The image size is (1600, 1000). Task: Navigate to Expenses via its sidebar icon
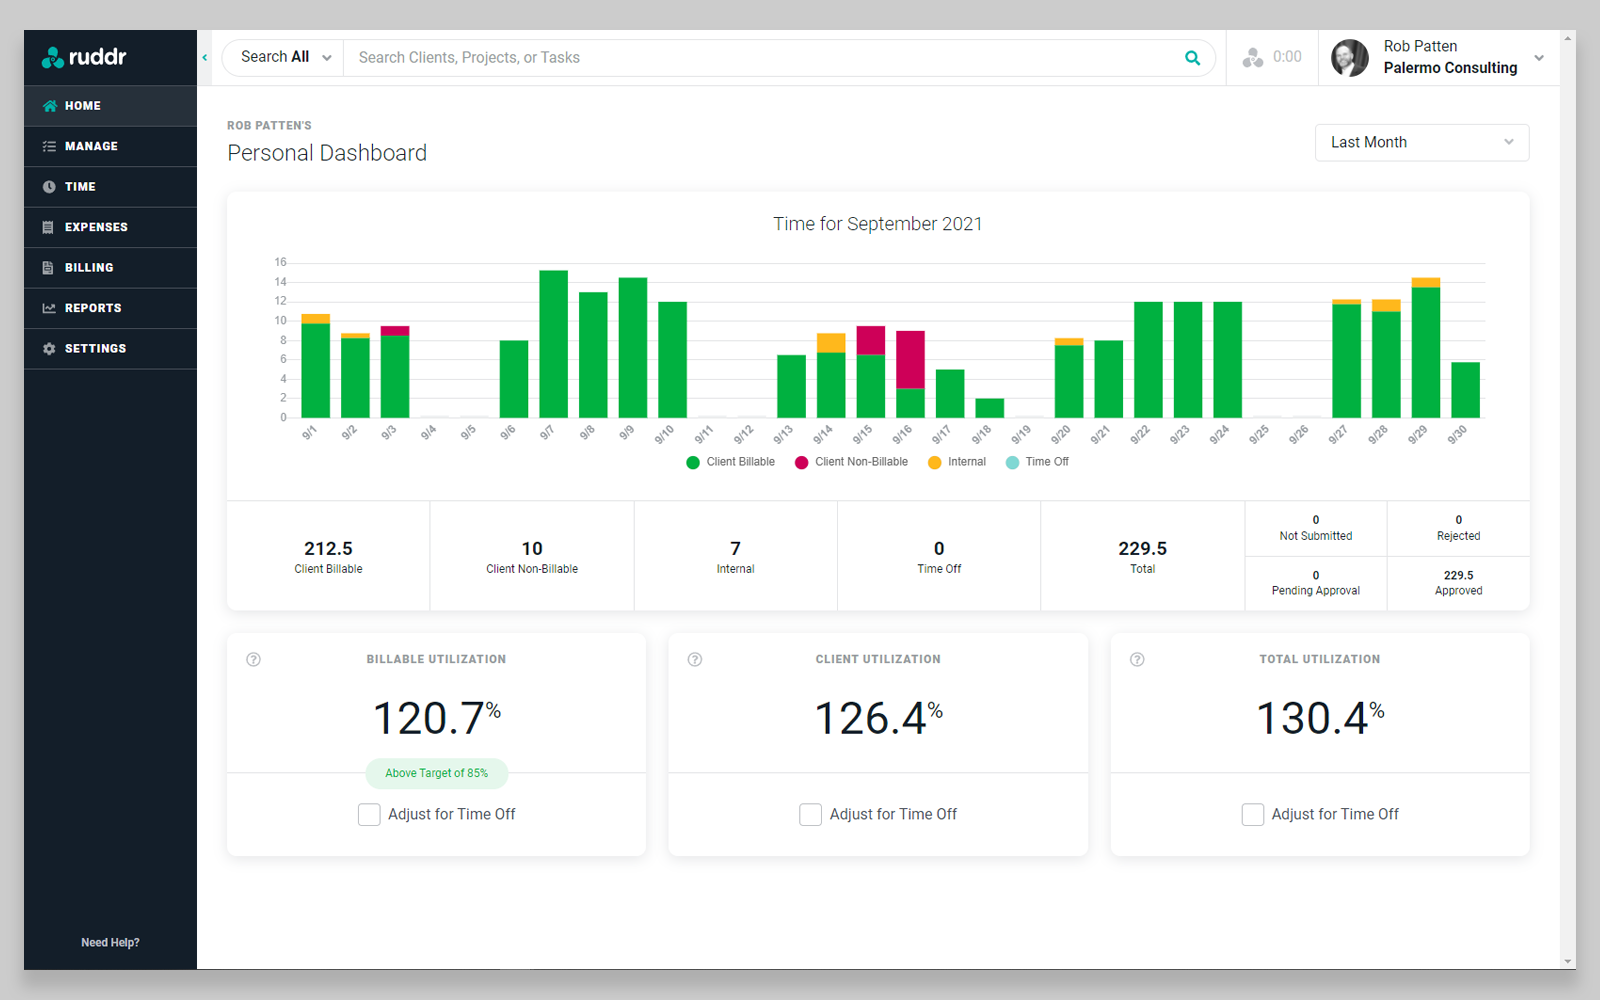tap(48, 227)
